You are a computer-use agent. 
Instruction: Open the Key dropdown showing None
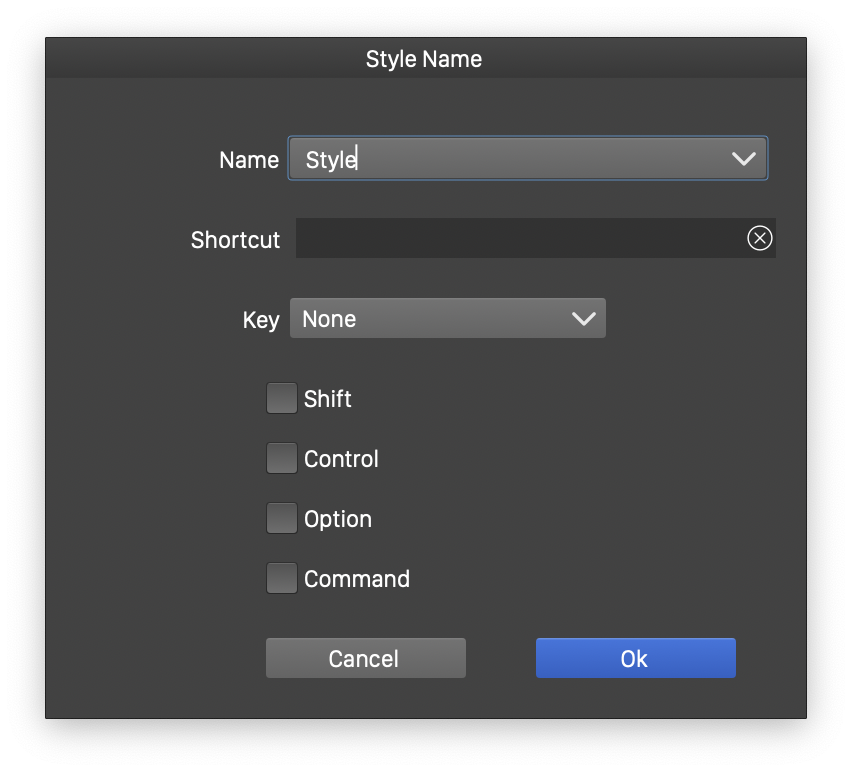click(430, 319)
